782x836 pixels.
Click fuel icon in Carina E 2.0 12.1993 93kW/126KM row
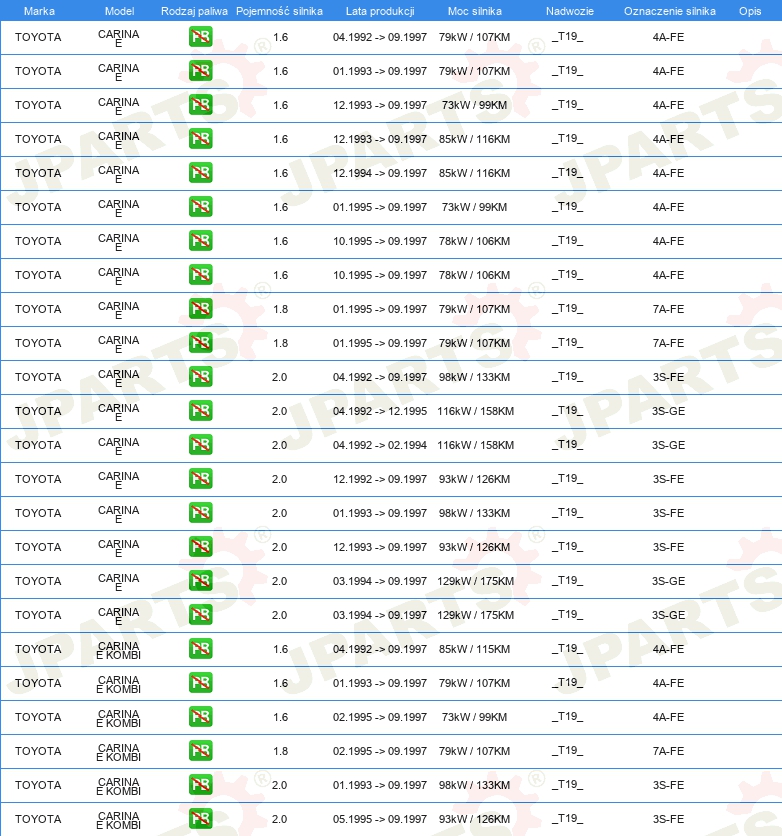200,546
